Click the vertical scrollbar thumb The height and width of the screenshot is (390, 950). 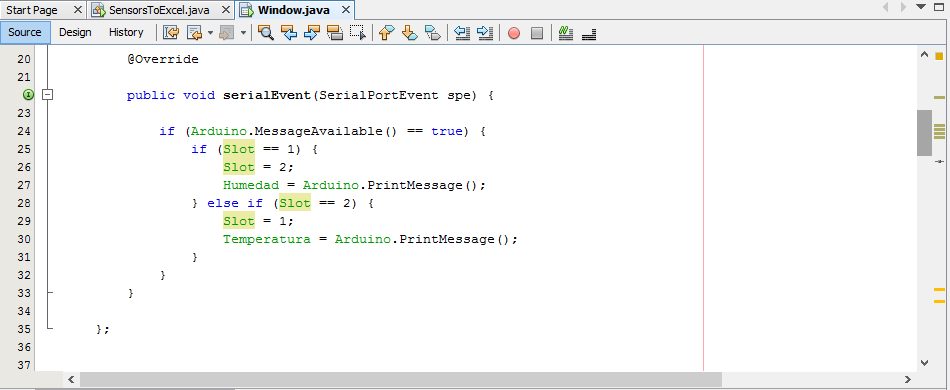[924, 133]
